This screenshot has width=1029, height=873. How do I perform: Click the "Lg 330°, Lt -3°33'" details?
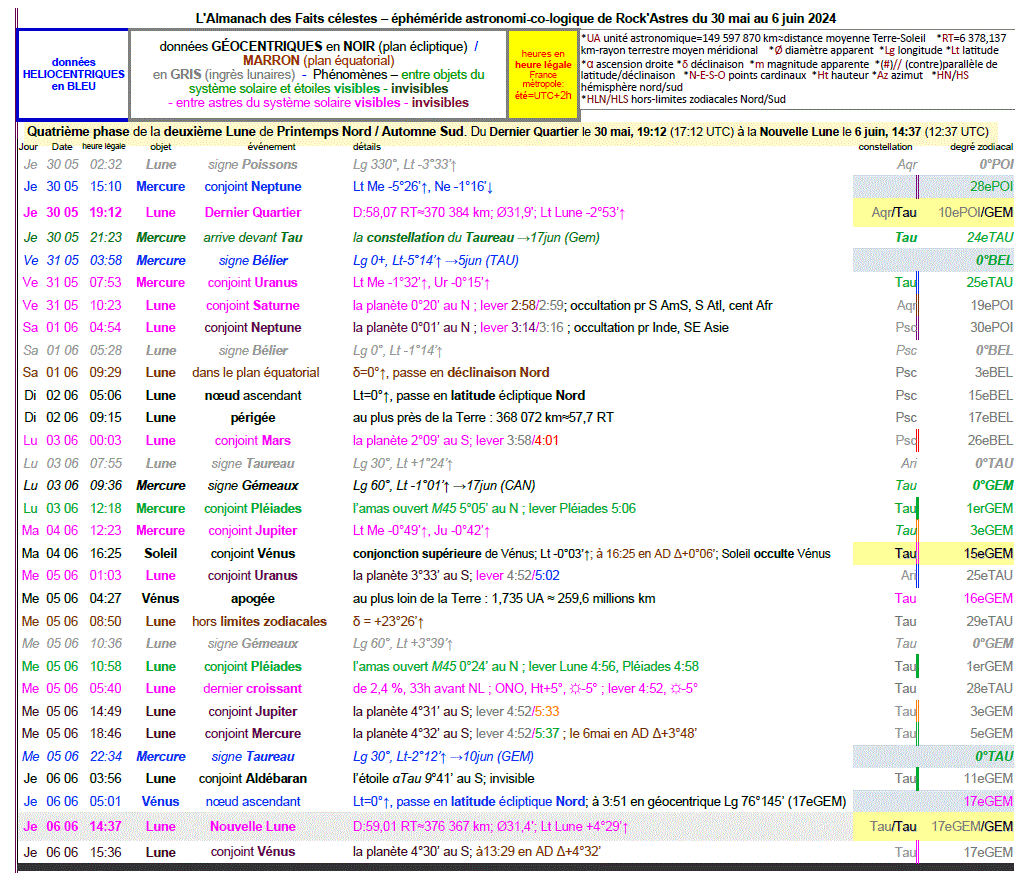404,164
